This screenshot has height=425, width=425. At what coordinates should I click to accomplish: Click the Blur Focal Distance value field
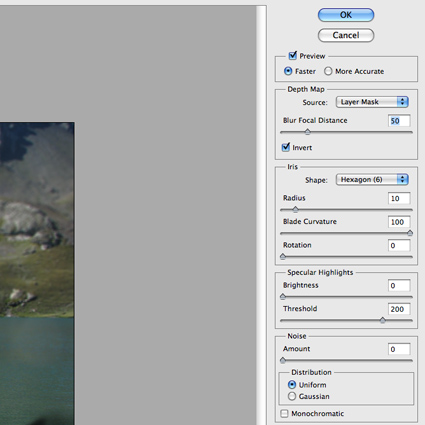(399, 121)
